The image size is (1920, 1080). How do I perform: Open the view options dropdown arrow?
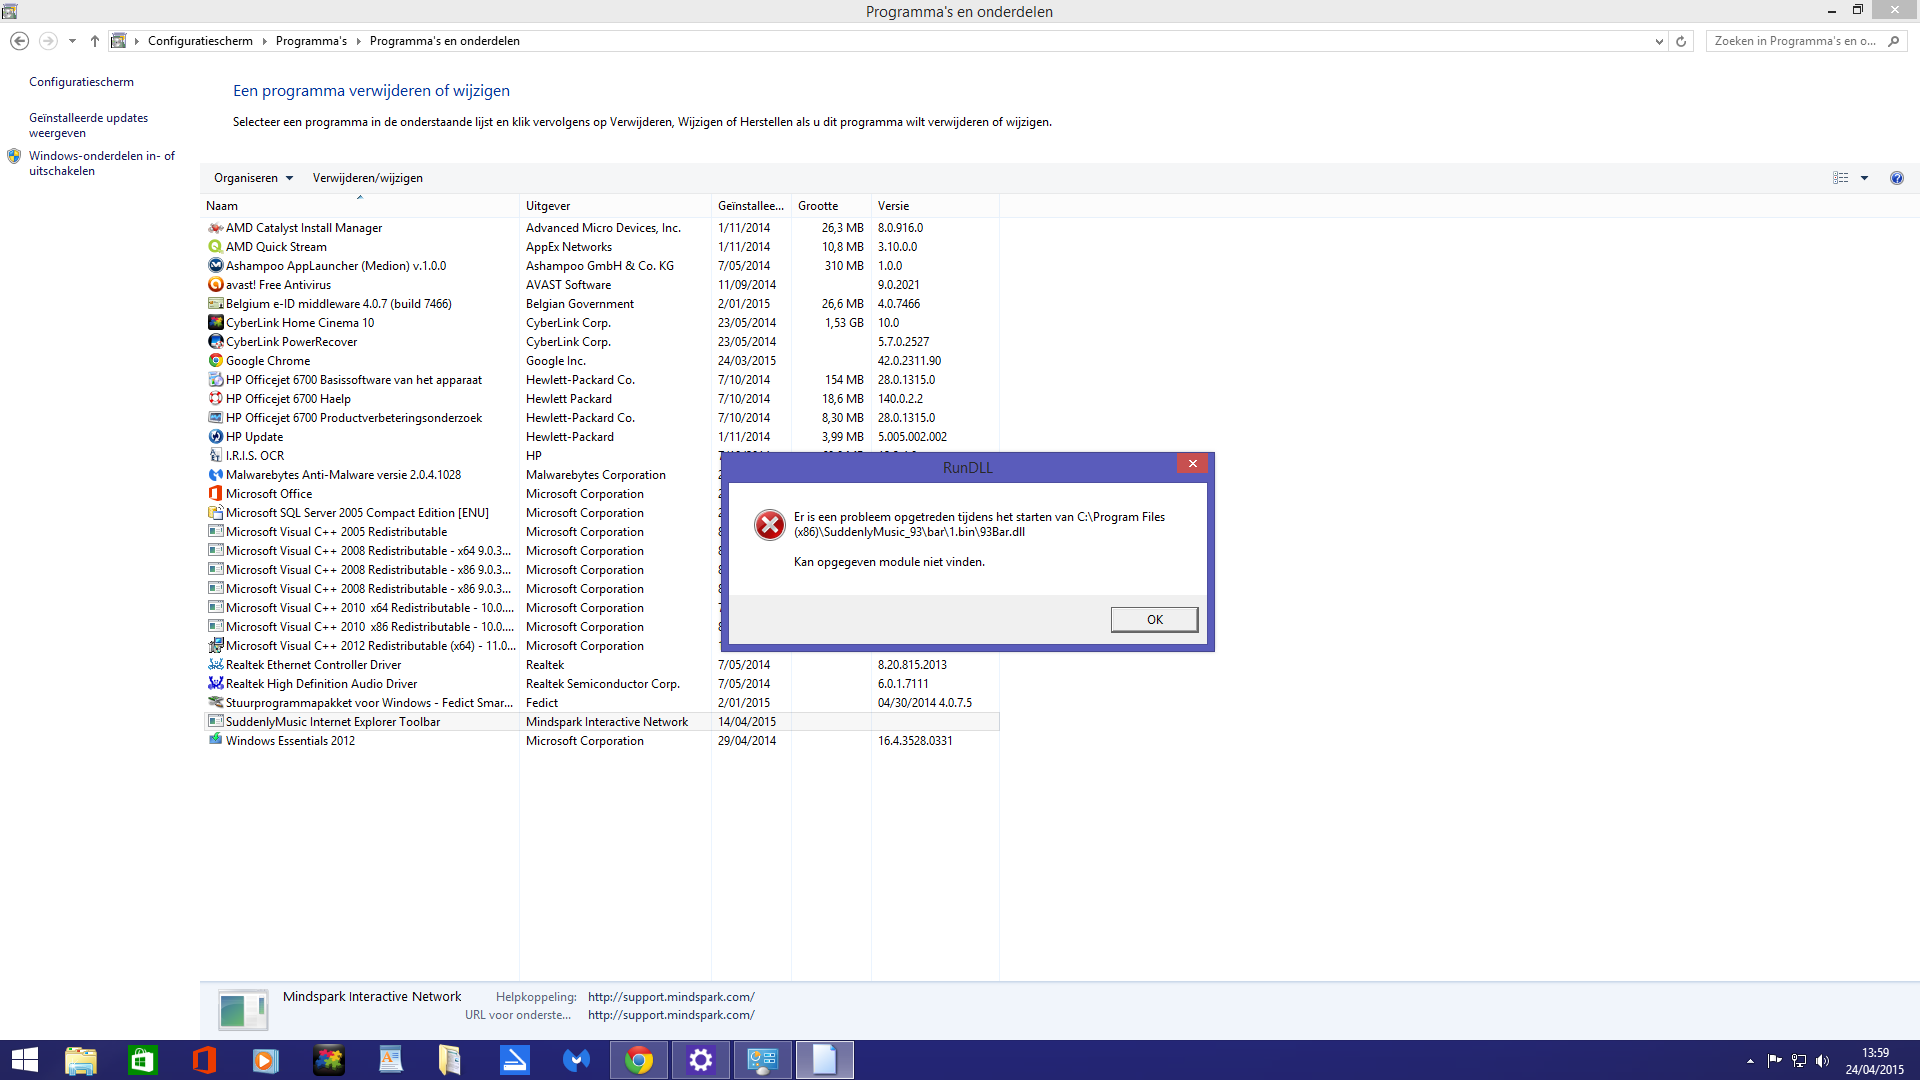(1864, 178)
